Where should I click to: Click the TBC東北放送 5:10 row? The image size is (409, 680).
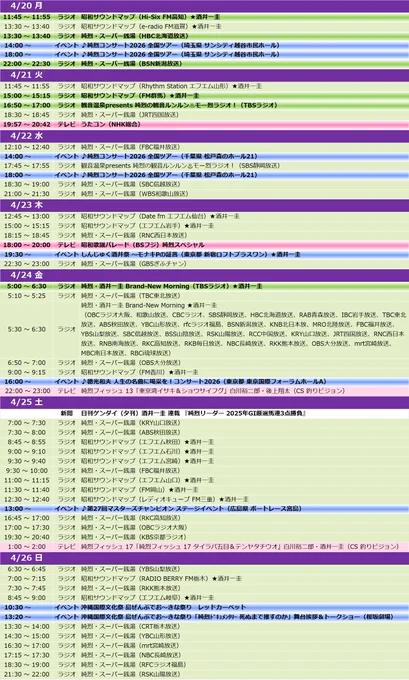pos(204,296)
